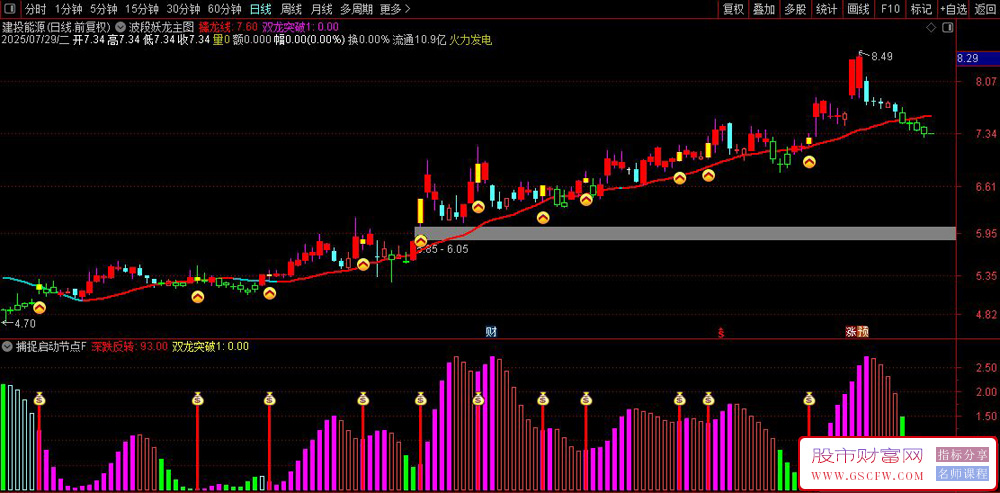Click the diamond icon above the price axis
This screenshot has width=1000, height=493.
(x=930, y=27)
